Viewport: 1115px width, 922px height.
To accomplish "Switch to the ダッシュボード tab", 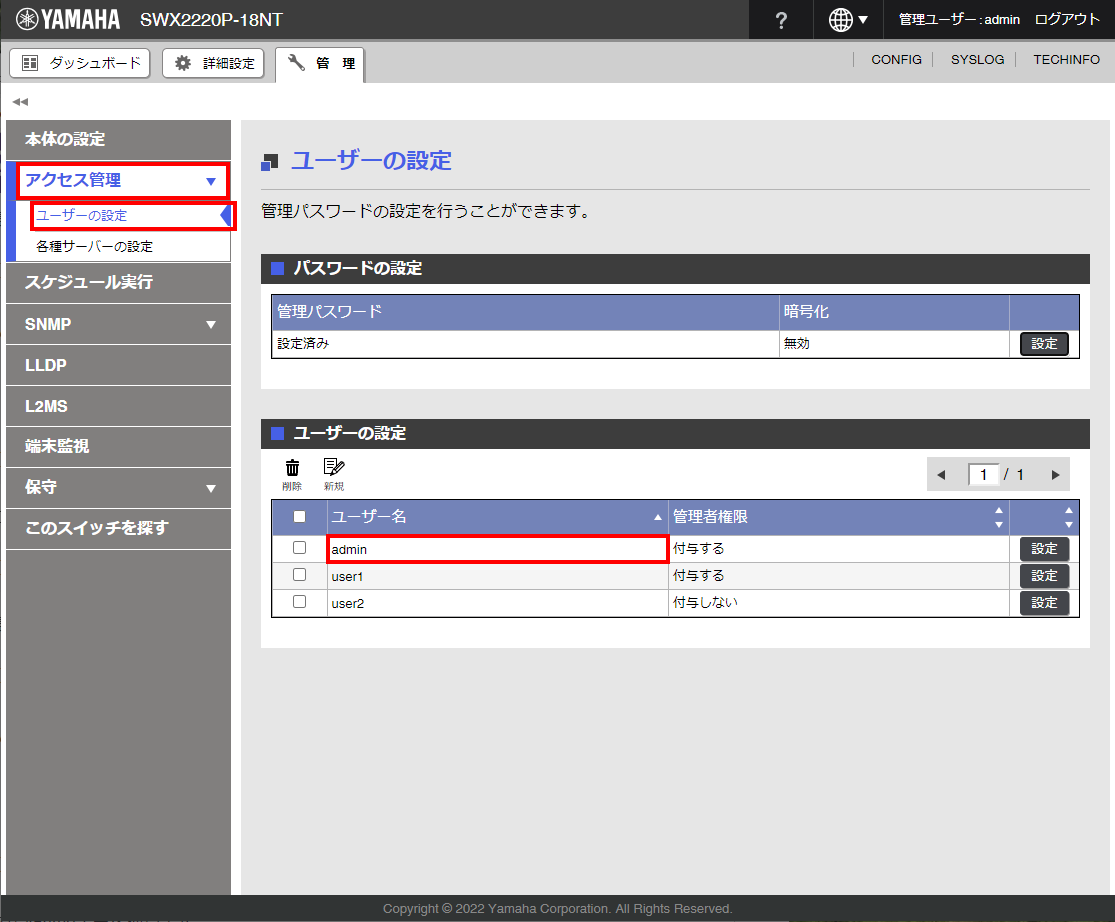I will coord(80,63).
